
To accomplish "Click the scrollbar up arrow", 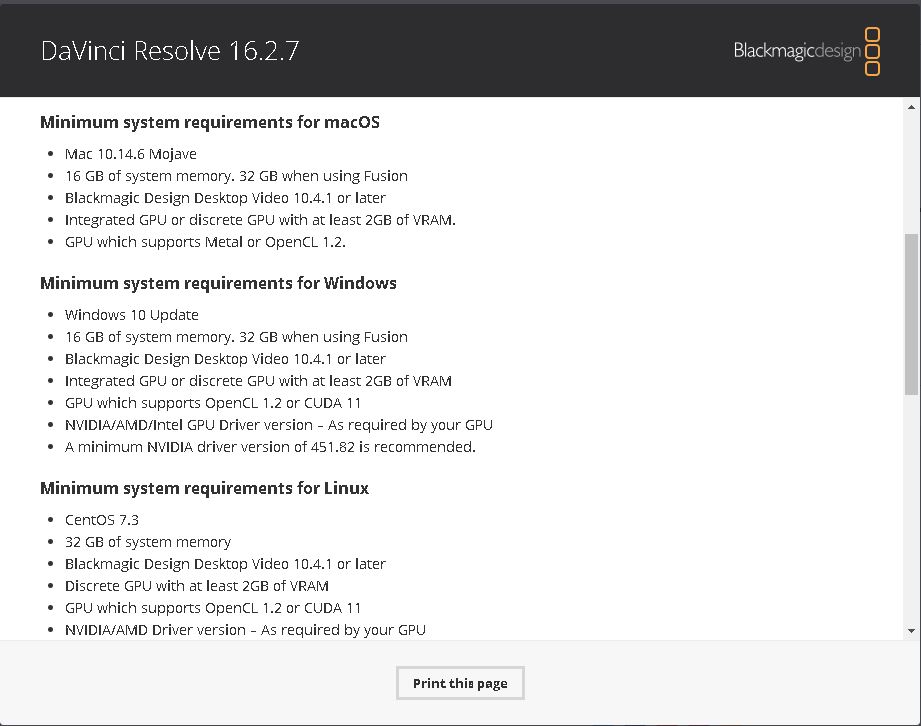I will (x=911, y=107).
